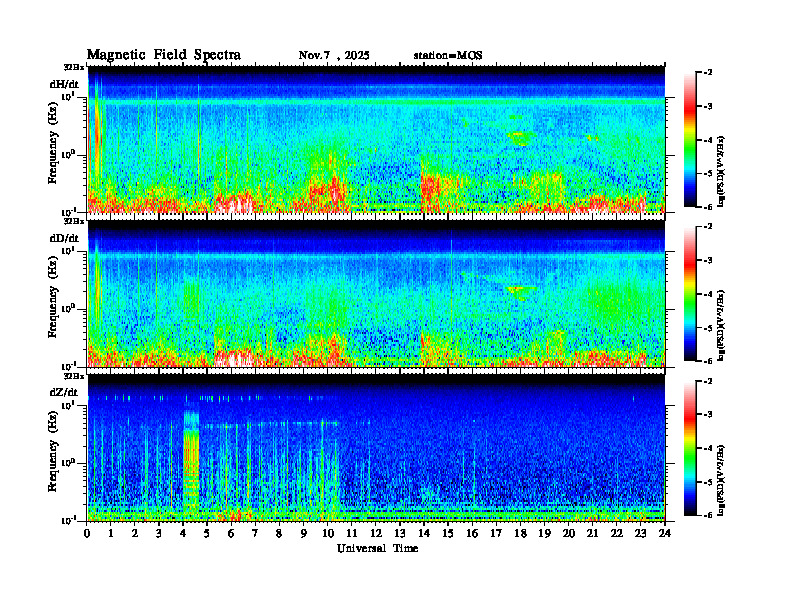Click the "16" tick on the time axis
The image size is (792, 612).
click(x=472, y=533)
